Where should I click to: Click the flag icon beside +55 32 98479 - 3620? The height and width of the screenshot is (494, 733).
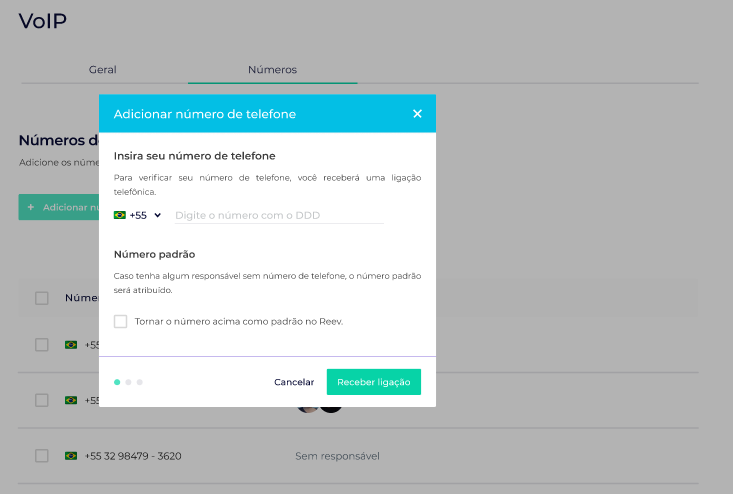pos(71,456)
